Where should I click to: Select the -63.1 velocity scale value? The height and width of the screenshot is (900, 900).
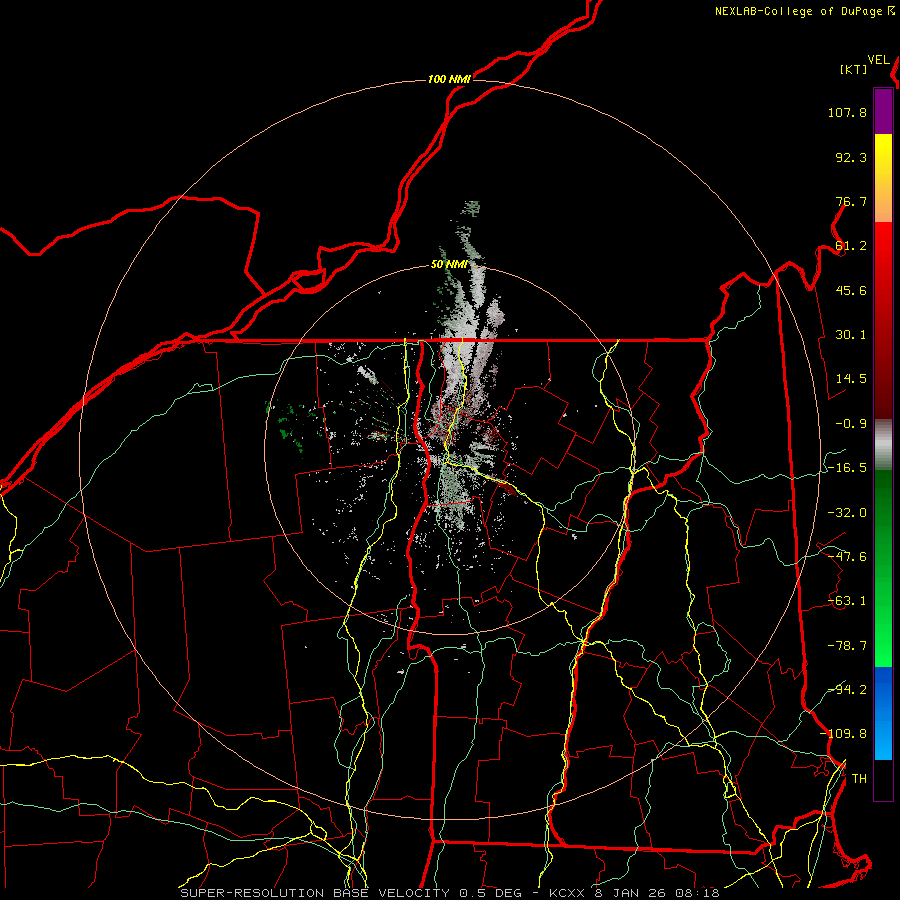tap(847, 601)
